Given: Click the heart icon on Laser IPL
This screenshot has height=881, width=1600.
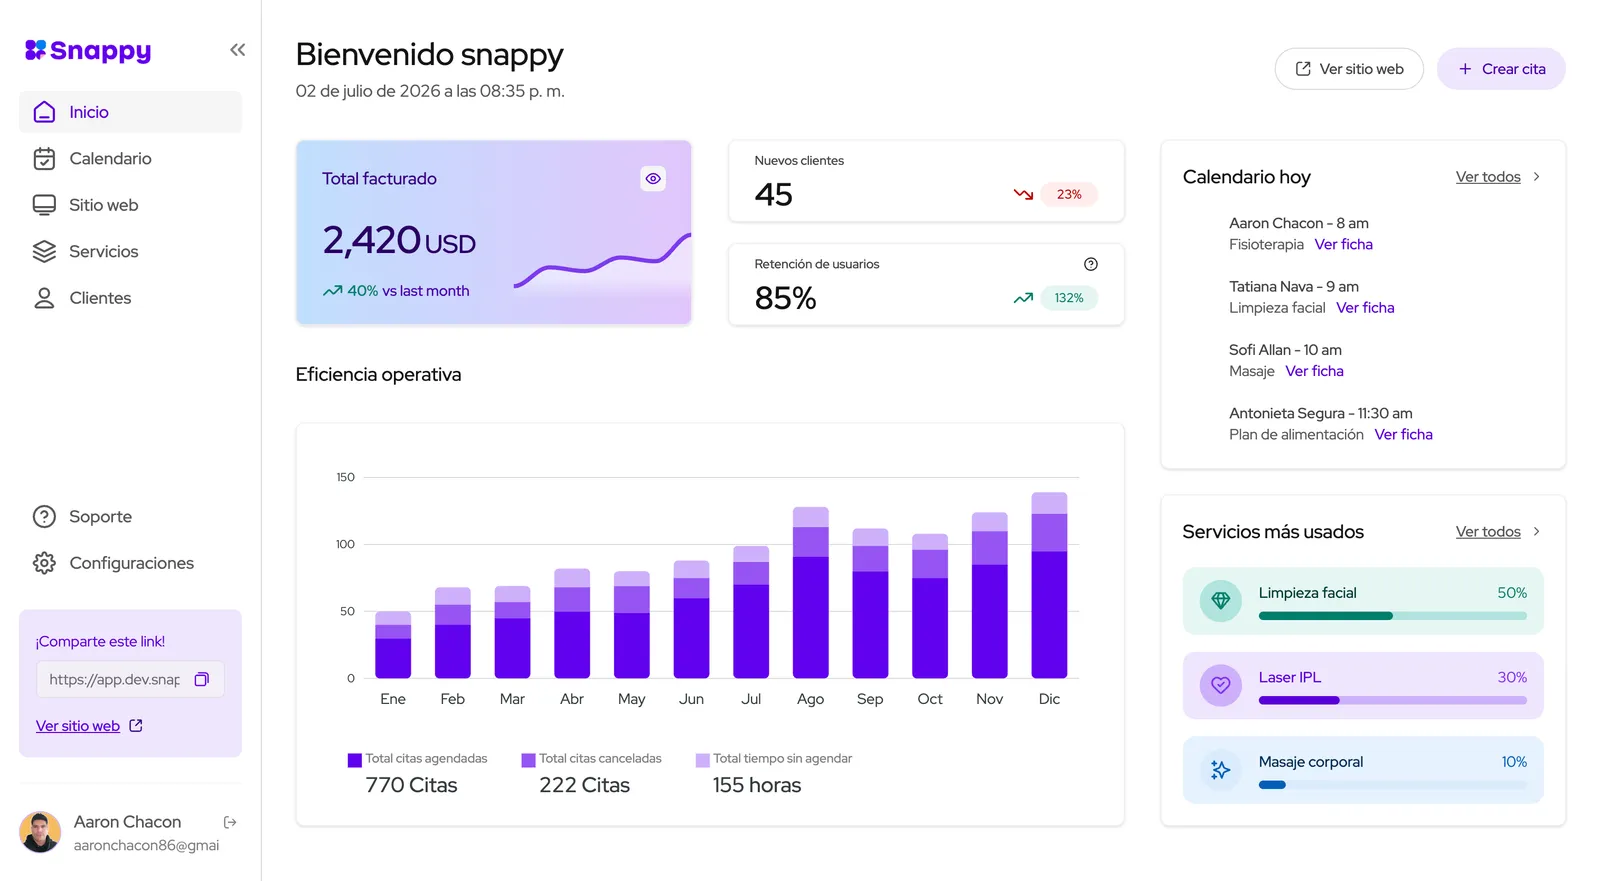Looking at the screenshot, I should [1220, 685].
